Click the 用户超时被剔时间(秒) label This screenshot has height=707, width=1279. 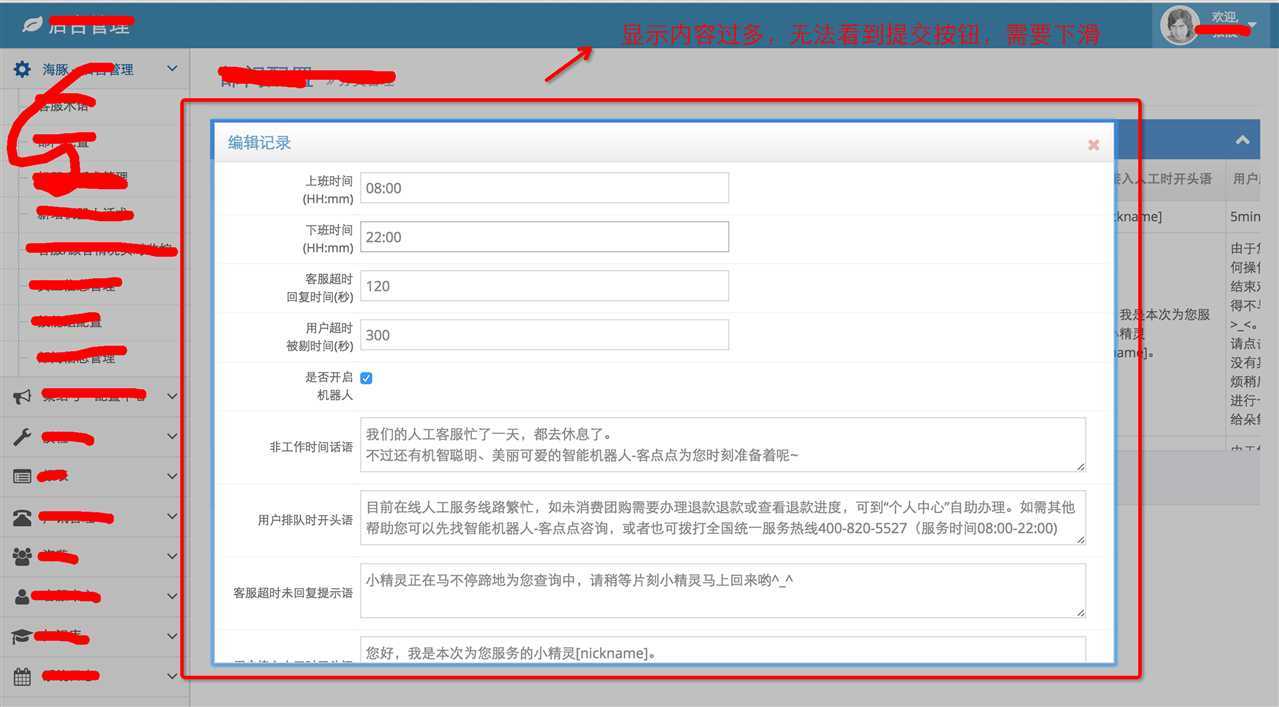pyautogui.click(x=321, y=337)
